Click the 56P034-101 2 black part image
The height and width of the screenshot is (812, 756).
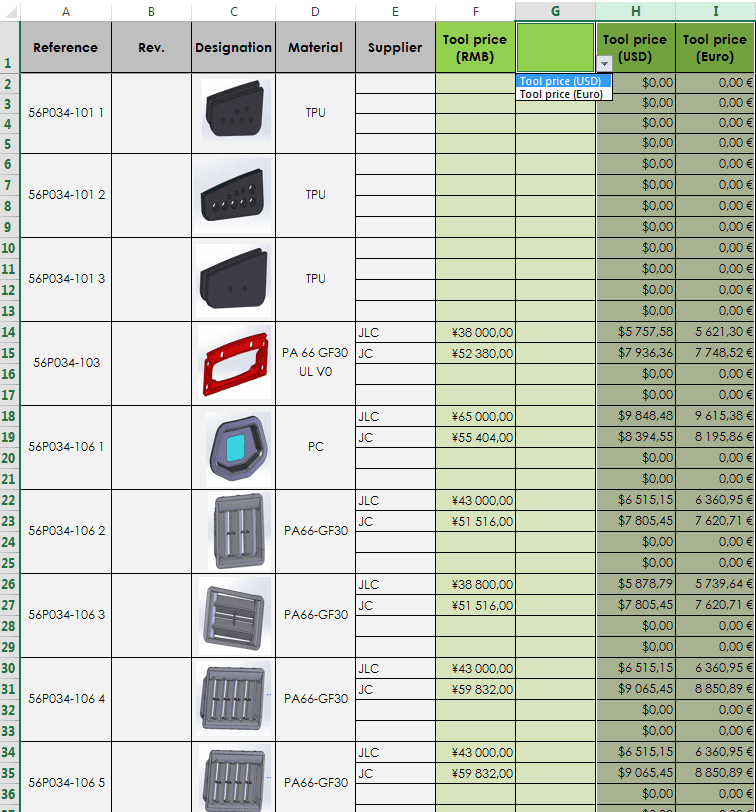point(233,194)
